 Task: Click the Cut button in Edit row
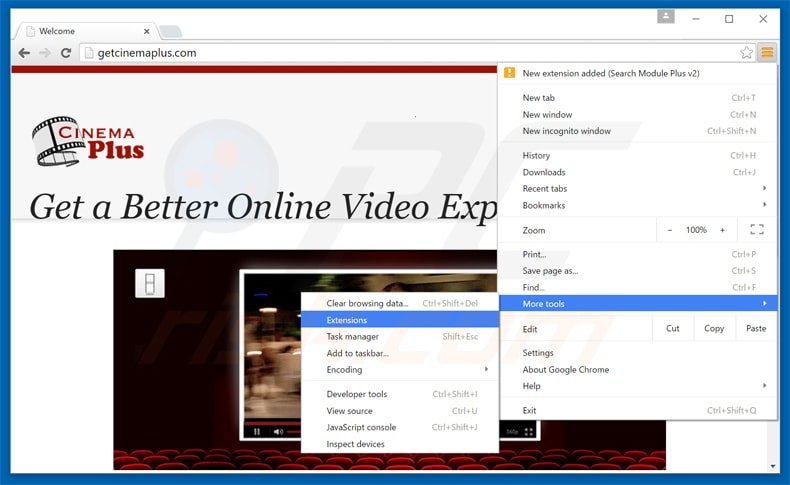(x=673, y=328)
